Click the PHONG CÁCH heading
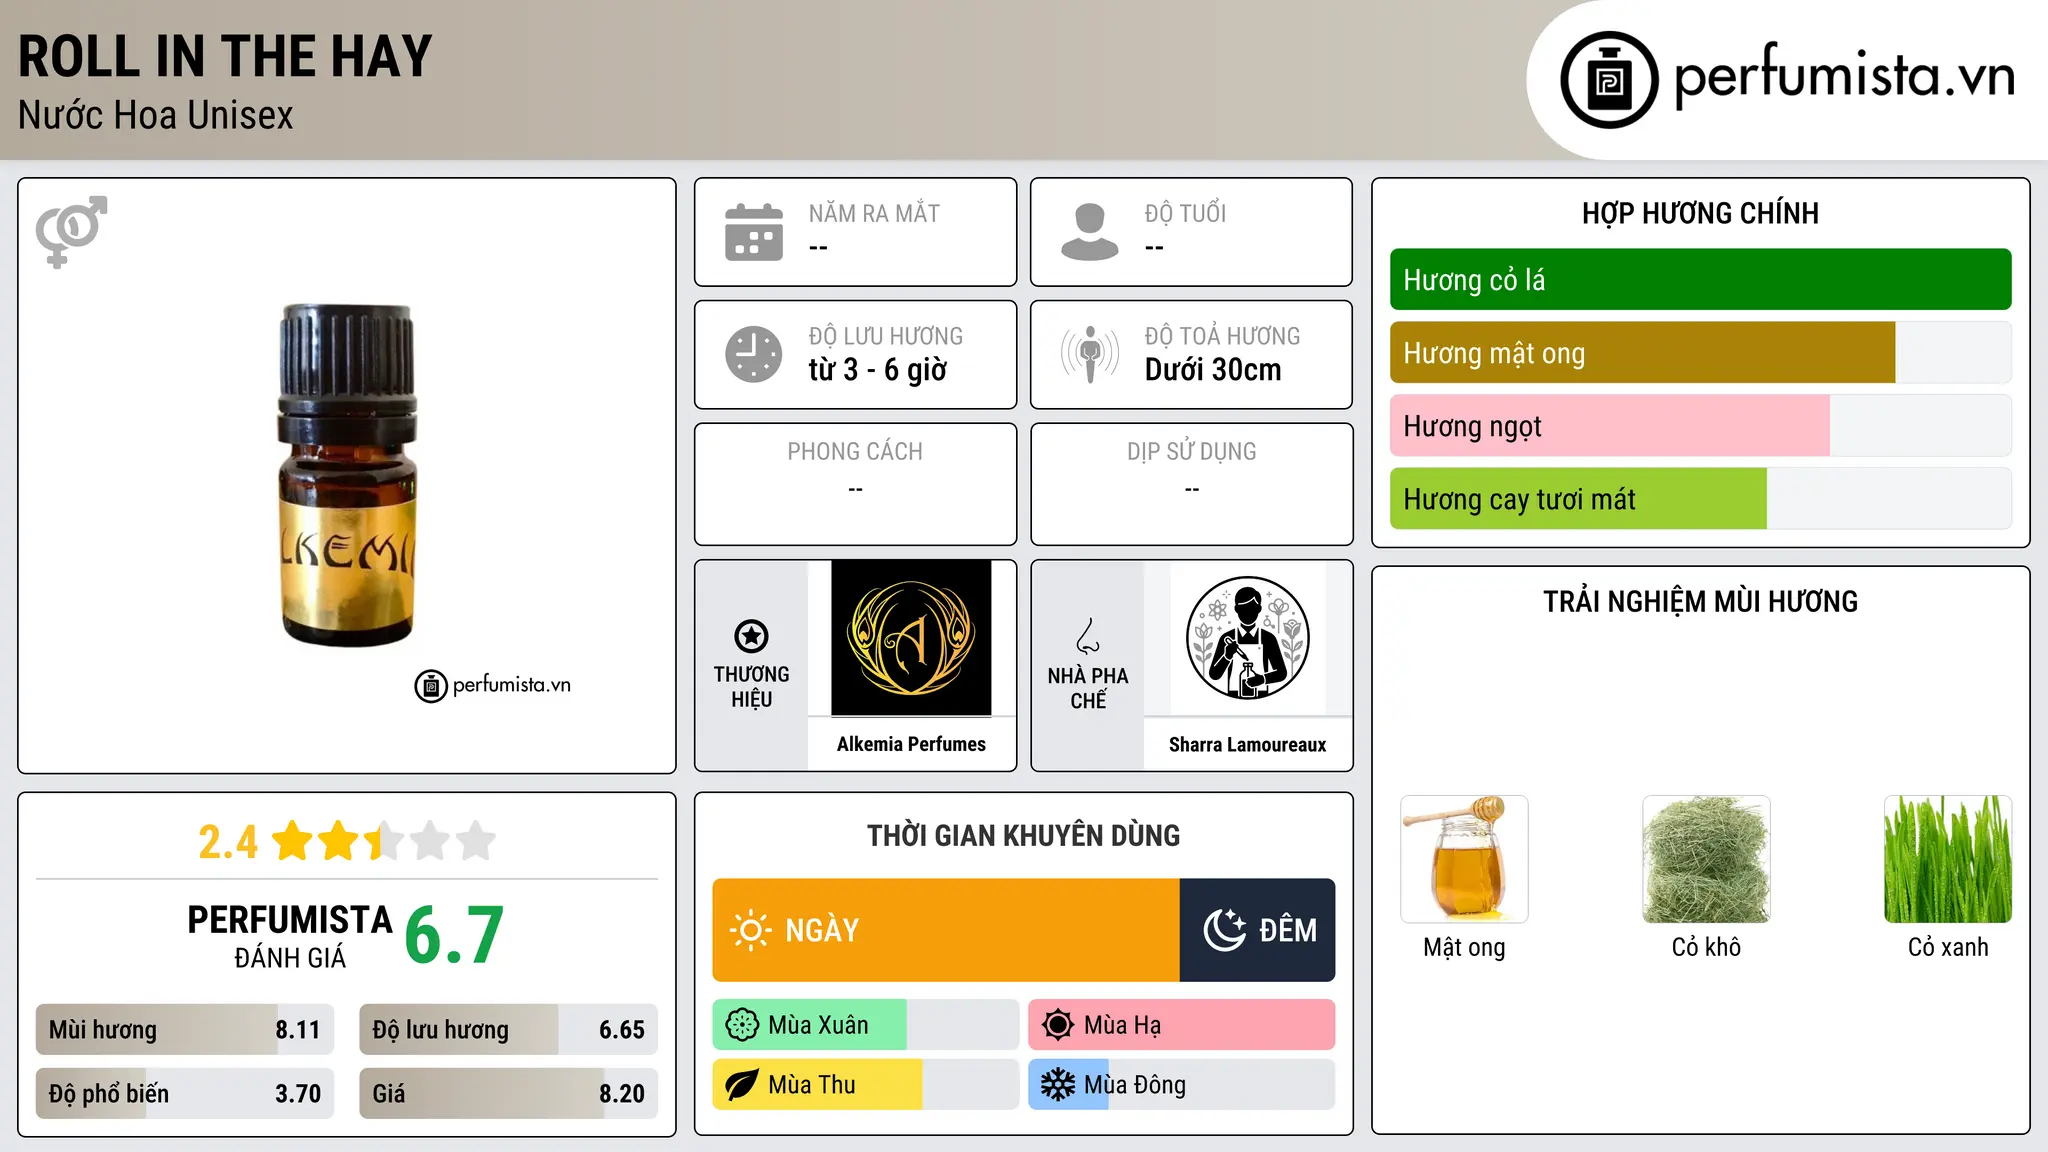This screenshot has height=1152, width=2048. coord(855,452)
